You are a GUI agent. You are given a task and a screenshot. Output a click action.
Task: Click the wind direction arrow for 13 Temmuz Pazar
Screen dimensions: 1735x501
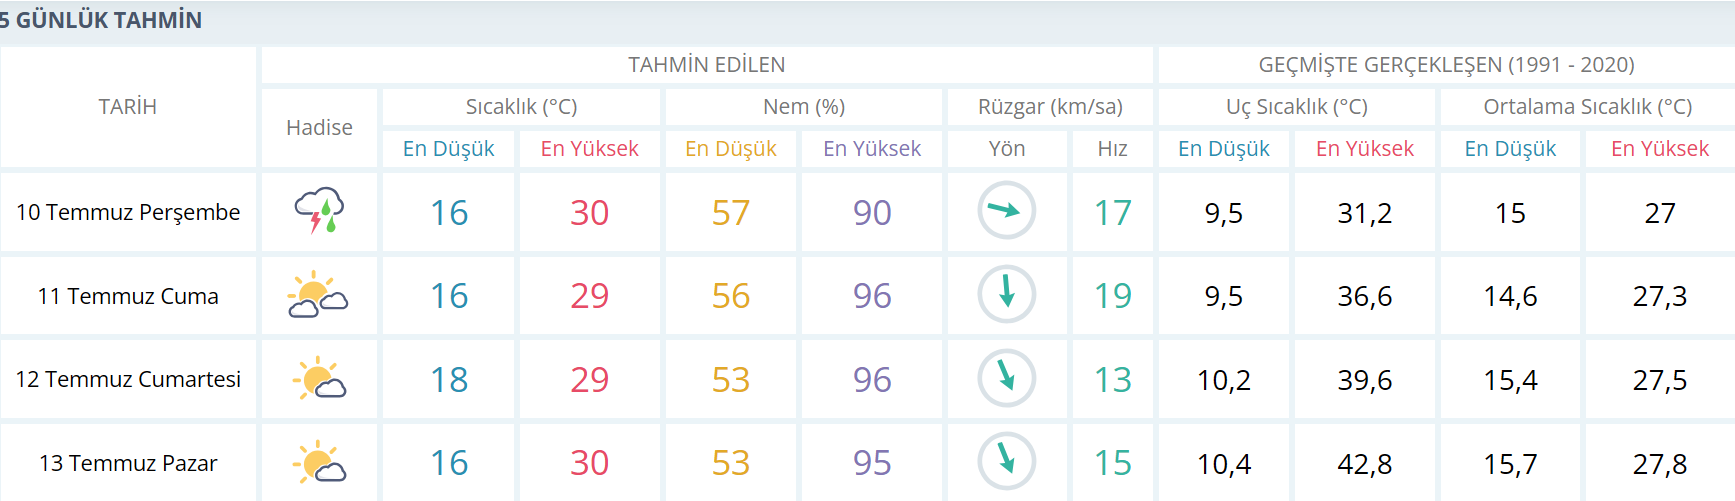[1006, 461]
